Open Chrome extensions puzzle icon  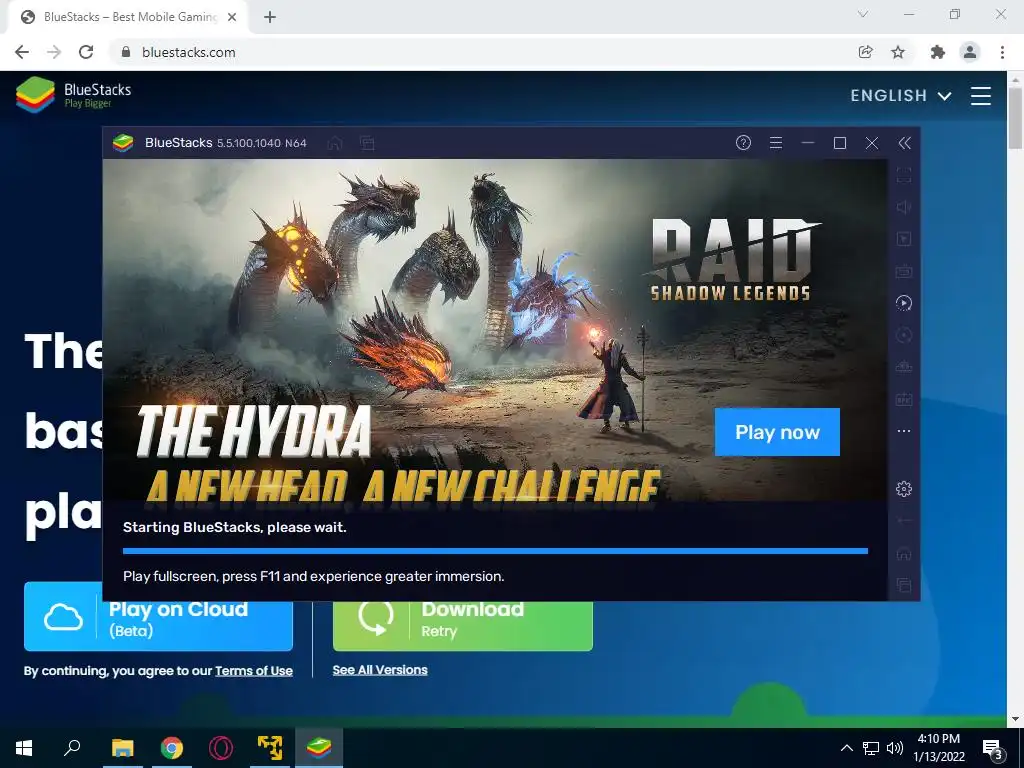coord(938,52)
